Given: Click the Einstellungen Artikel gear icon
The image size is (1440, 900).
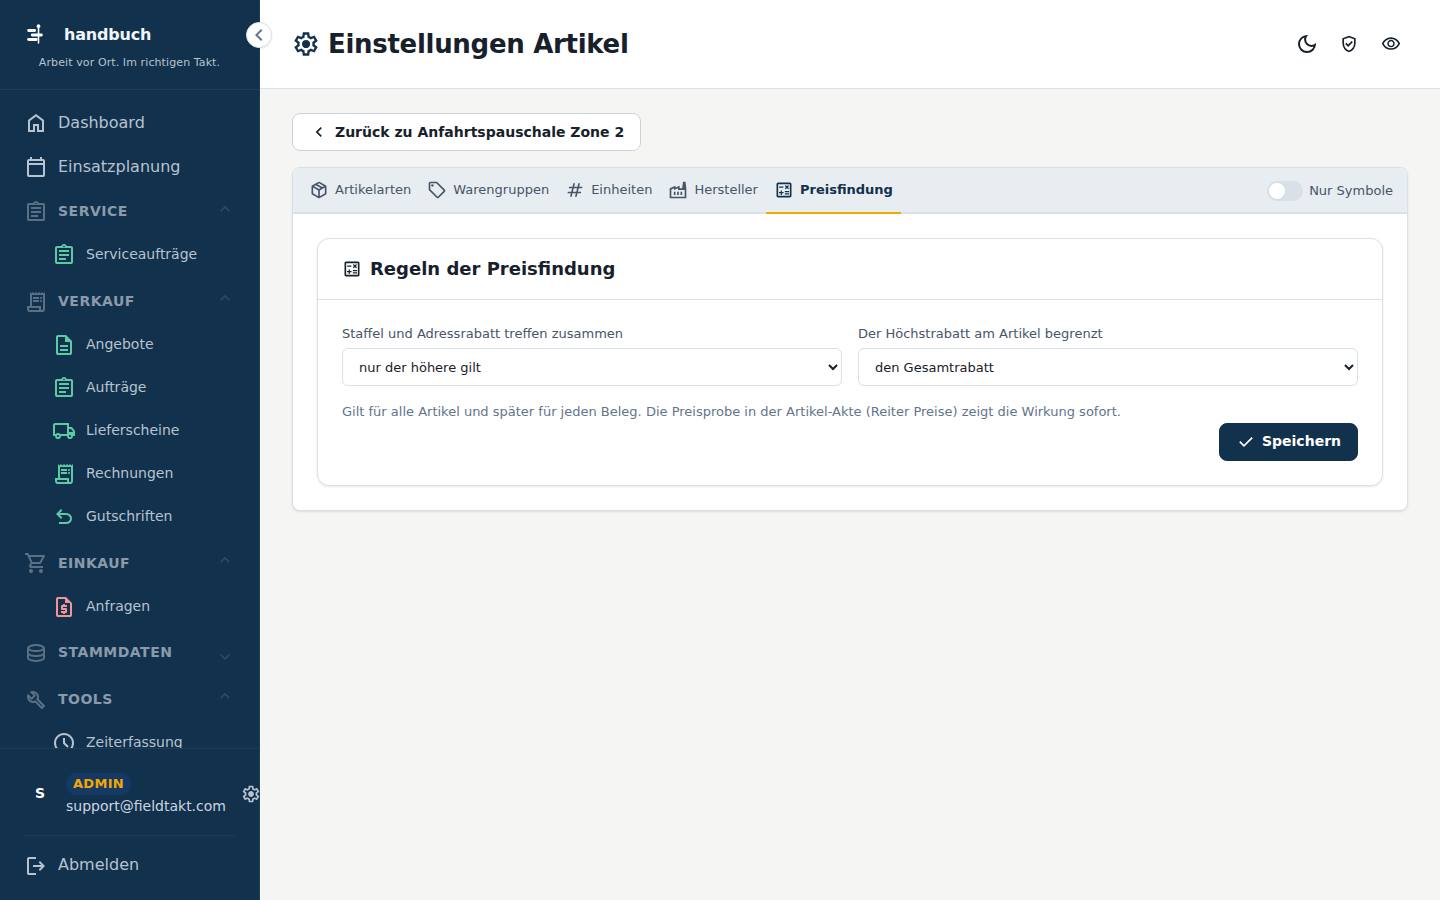Looking at the screenshot, I should 306,44.
